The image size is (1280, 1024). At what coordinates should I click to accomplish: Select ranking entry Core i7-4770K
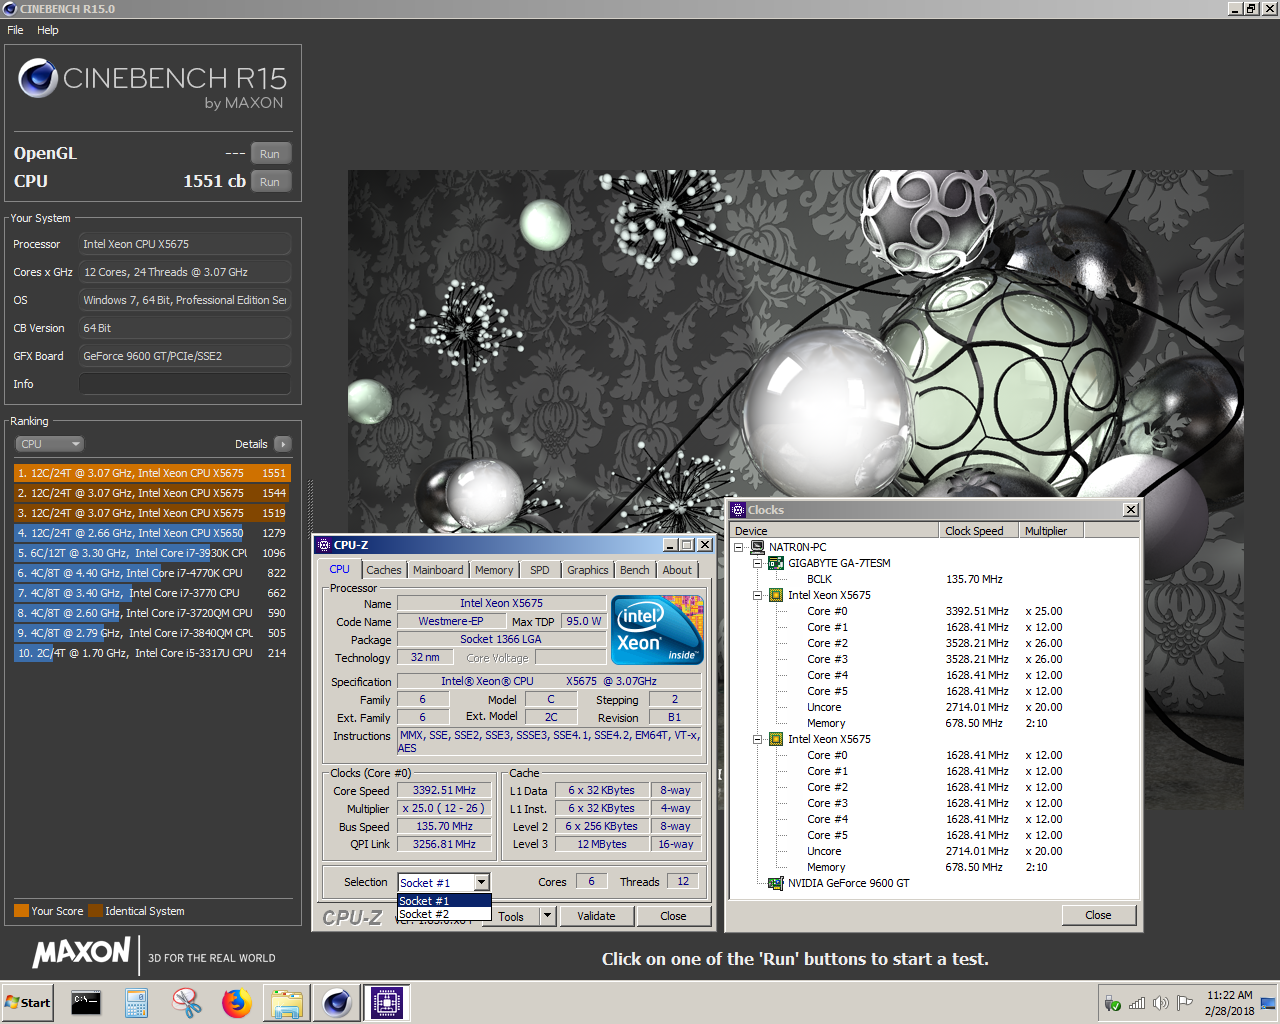[152, 573]
